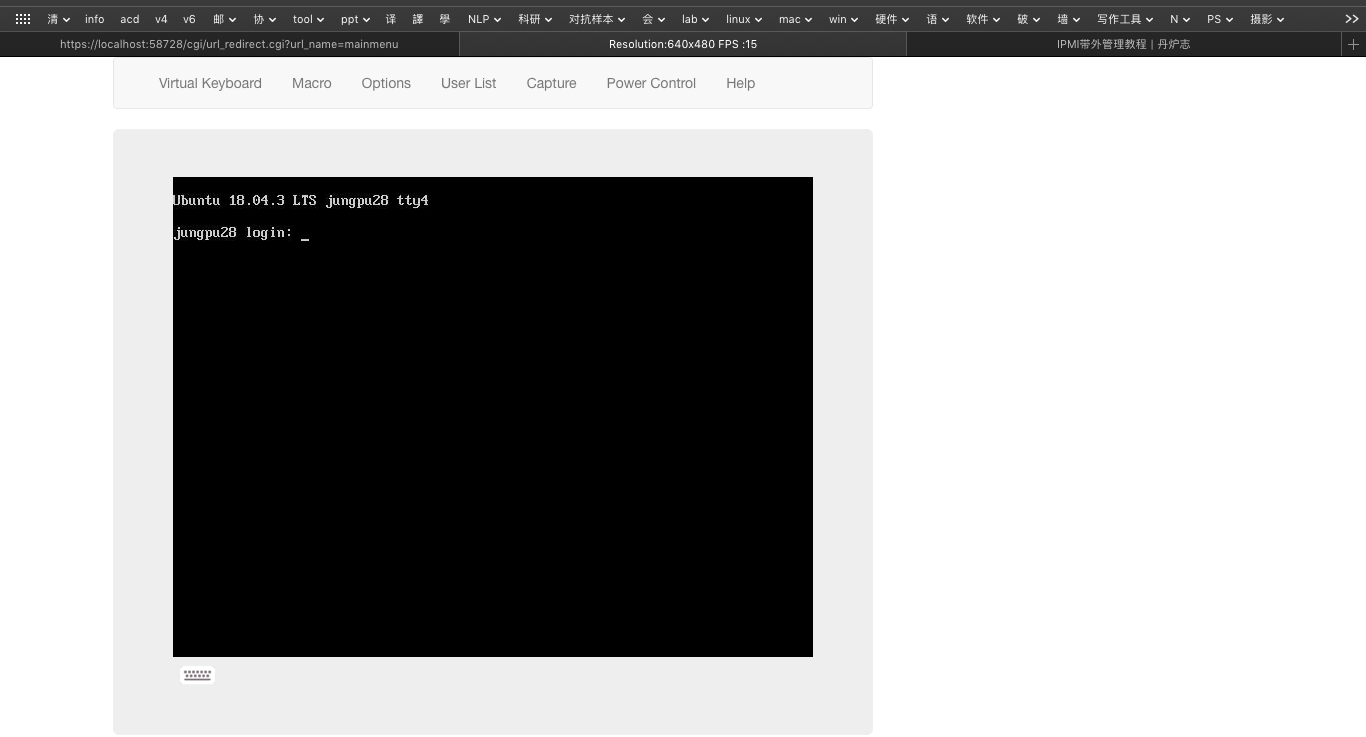Image resolution: width=1366 pixels, height=737 pixels.
Task: Open the User List menu
Action: pos(468,83)
